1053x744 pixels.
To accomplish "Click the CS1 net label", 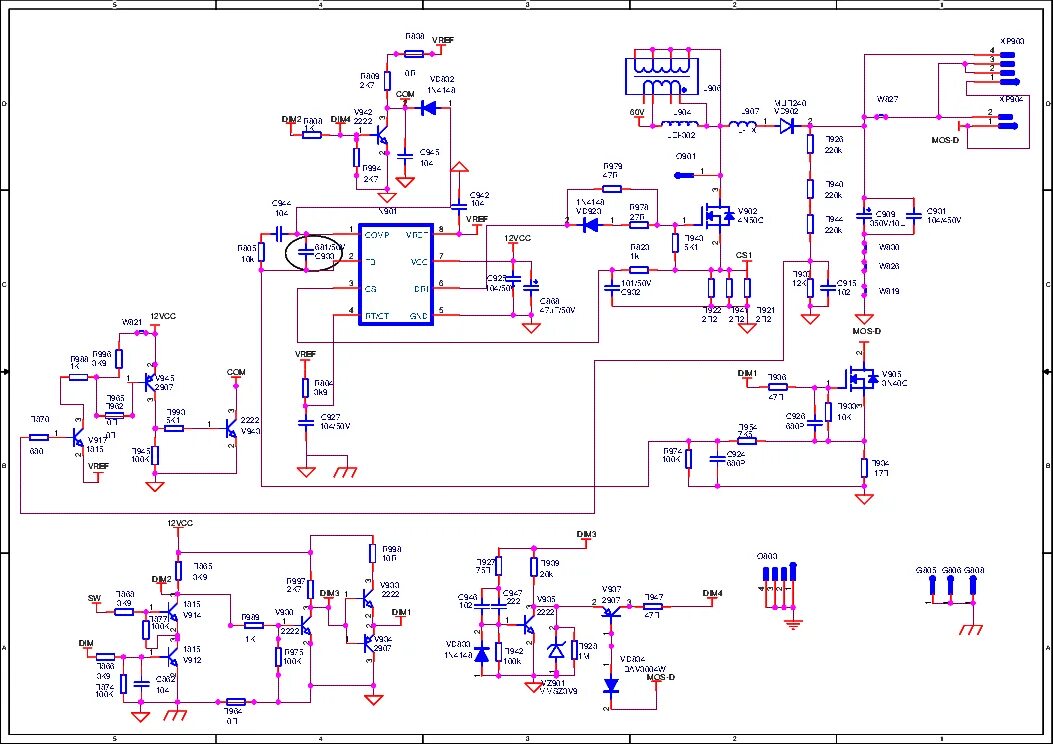I will click(744, 255).
